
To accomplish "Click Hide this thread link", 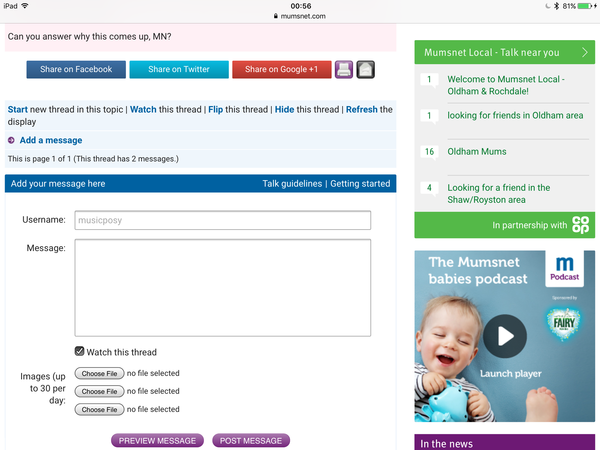I will pyautogui.click(x=284, y=109).
